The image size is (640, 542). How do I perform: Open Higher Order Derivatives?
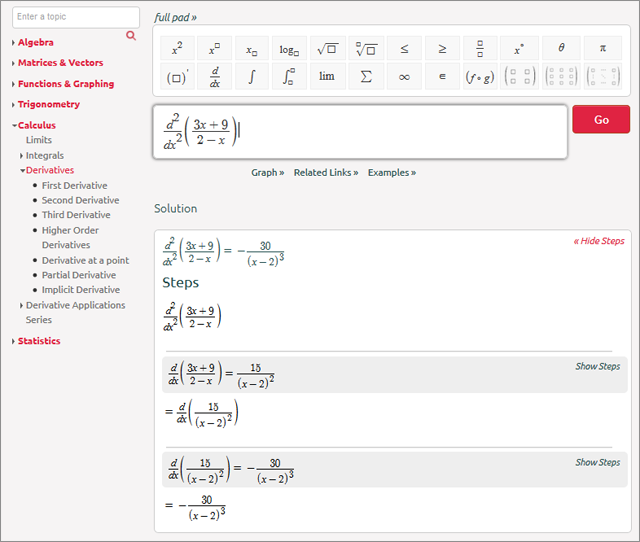tap(70, 238)
